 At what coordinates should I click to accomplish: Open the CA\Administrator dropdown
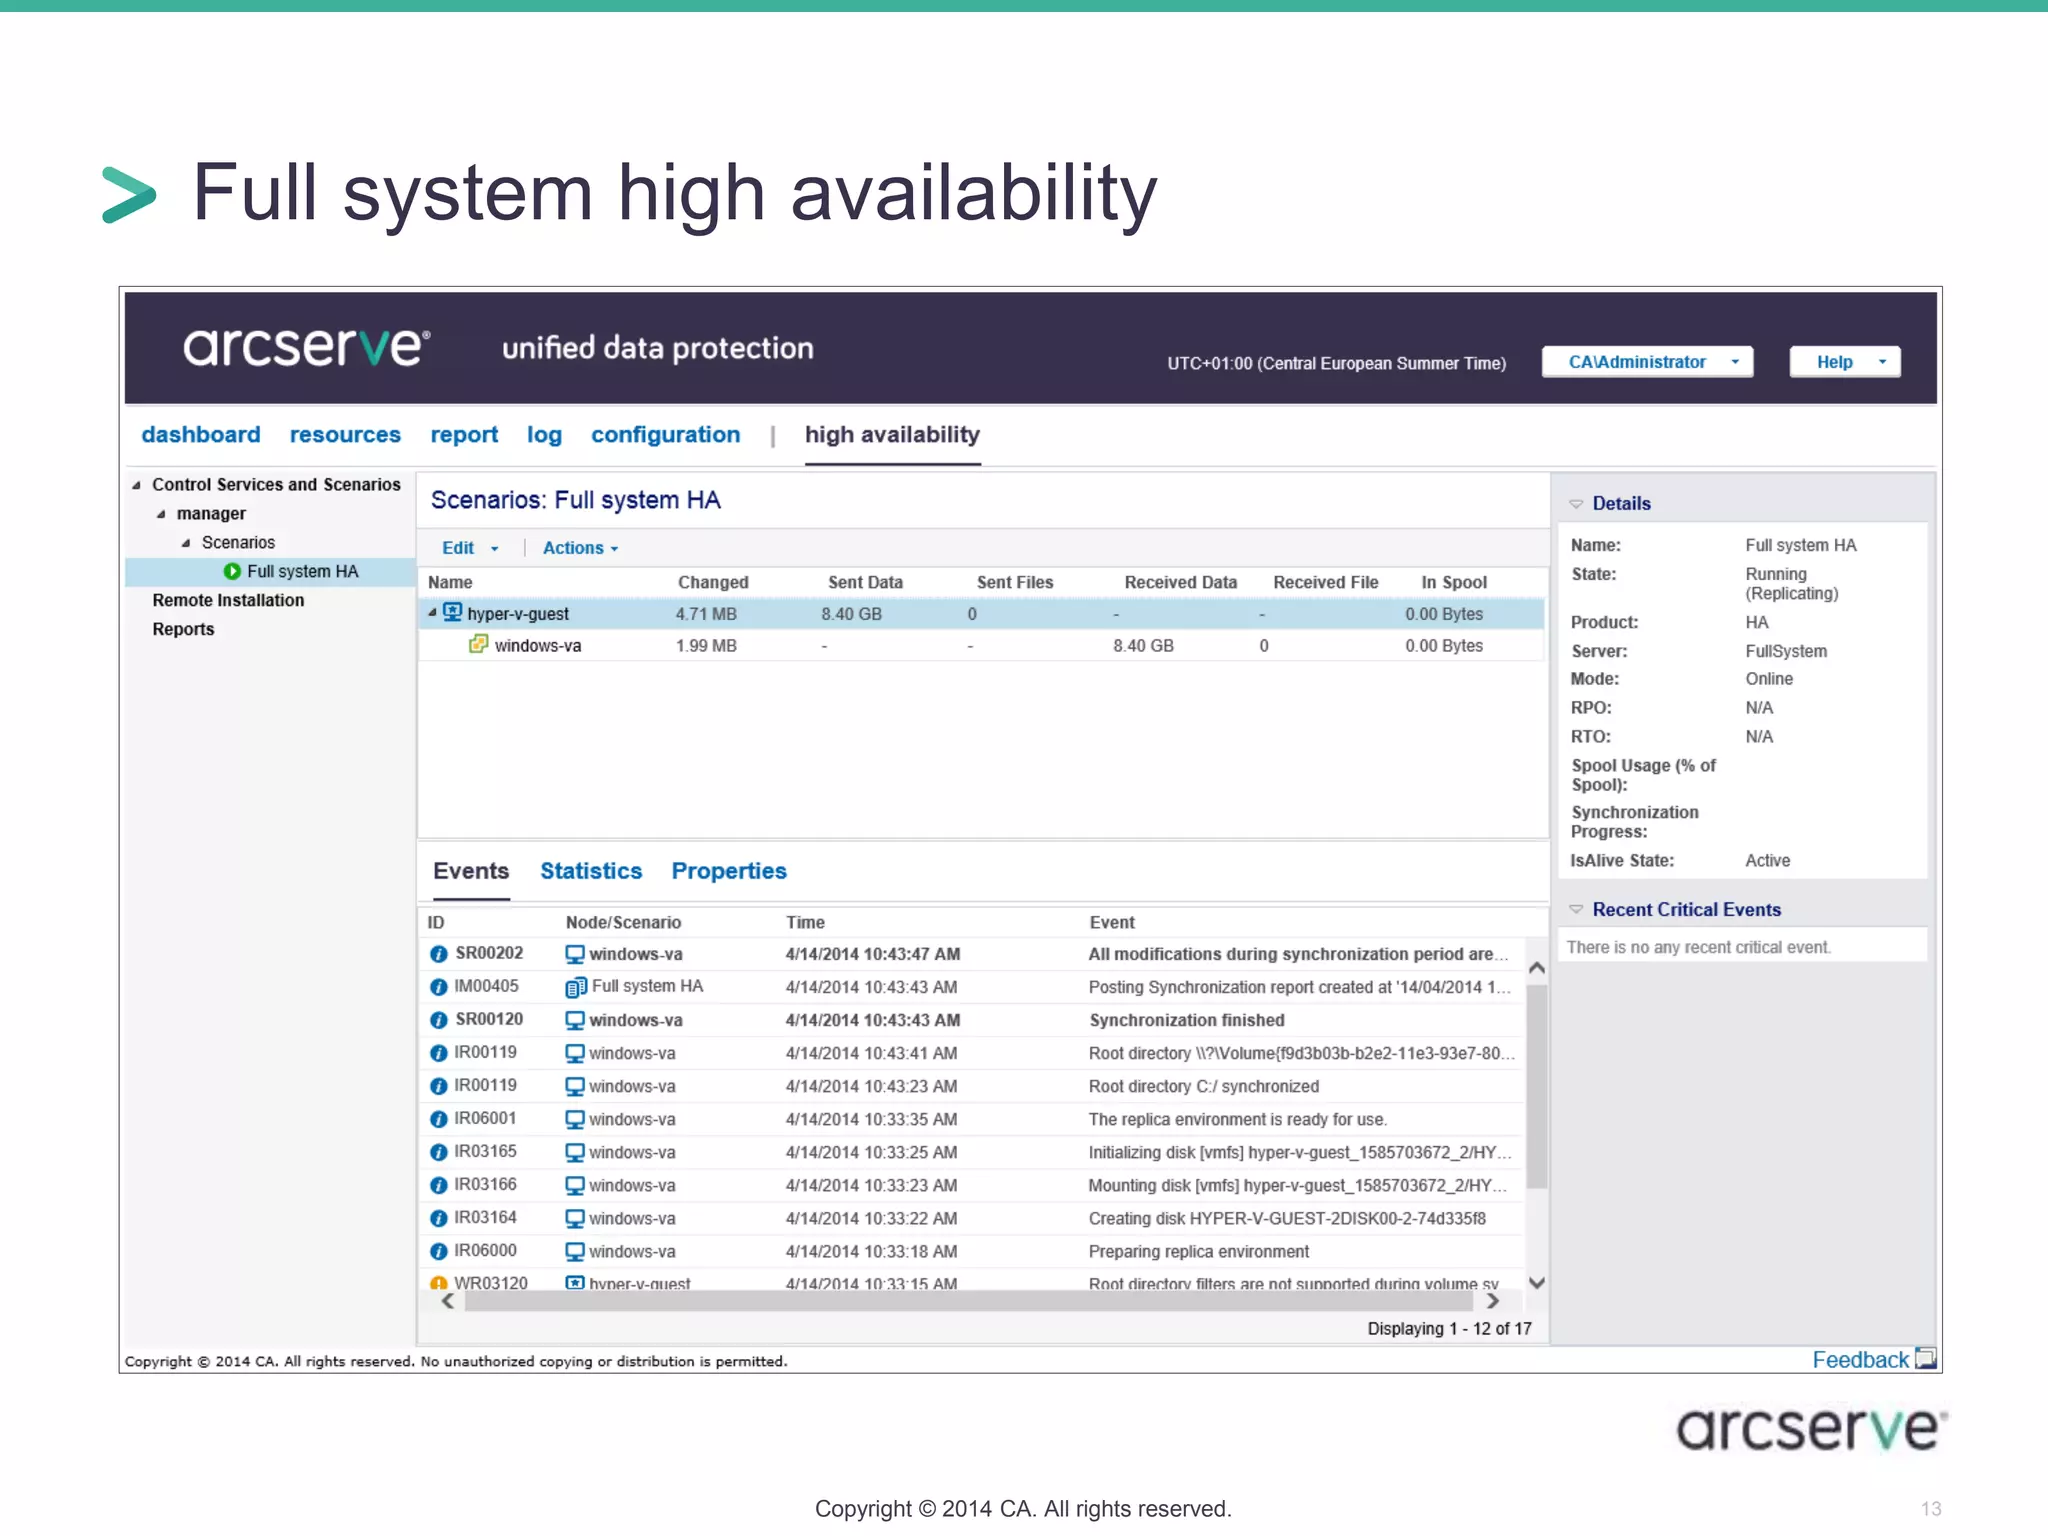point(1648,362)
